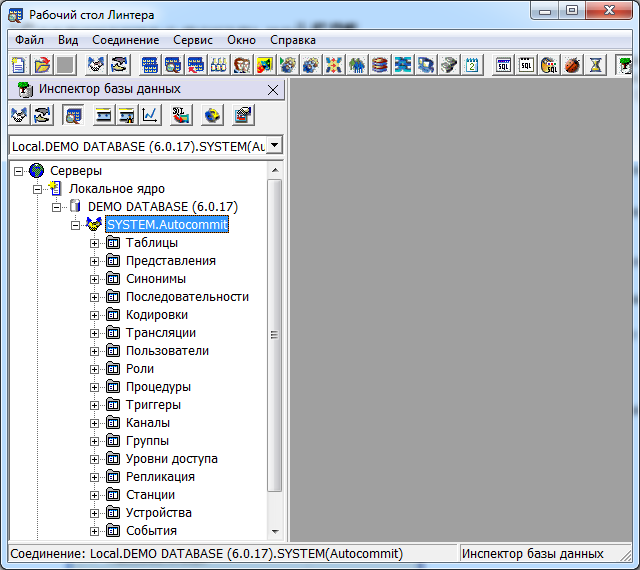Open the Сервис menu
The image size is (640, 570).
(193, 40)
